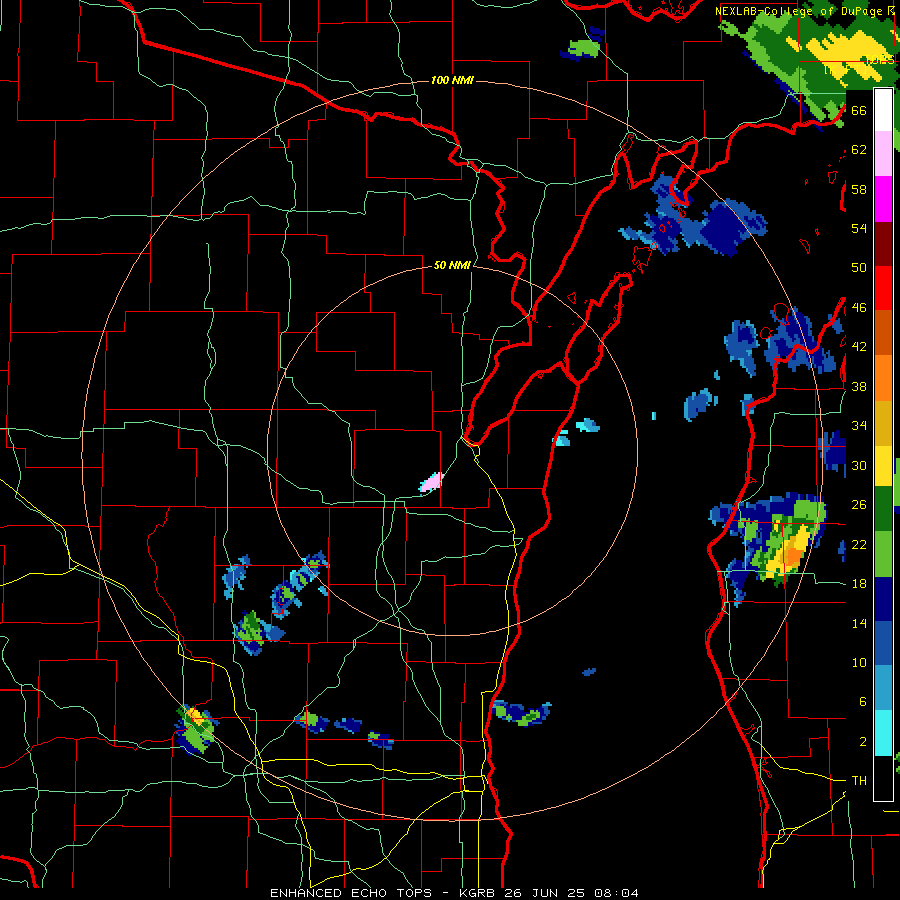
Task: Click the "50 NMI" range ring label
Action: [x=452, y=265]
